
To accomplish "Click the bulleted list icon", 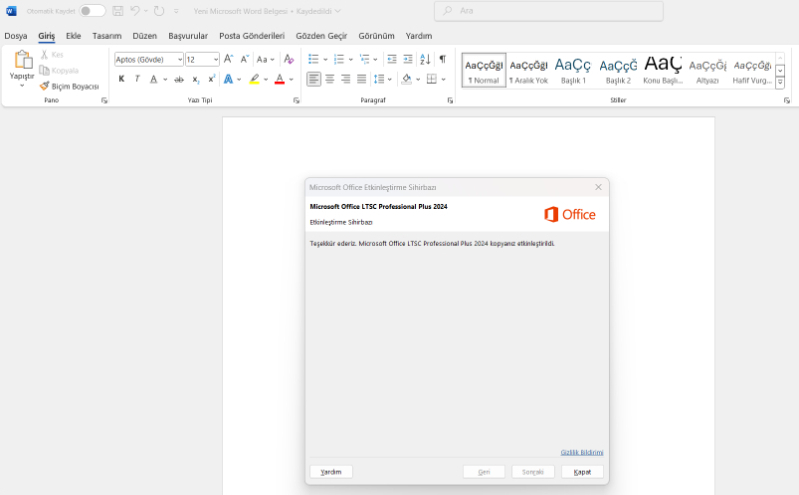I will [x=313, y=59].
